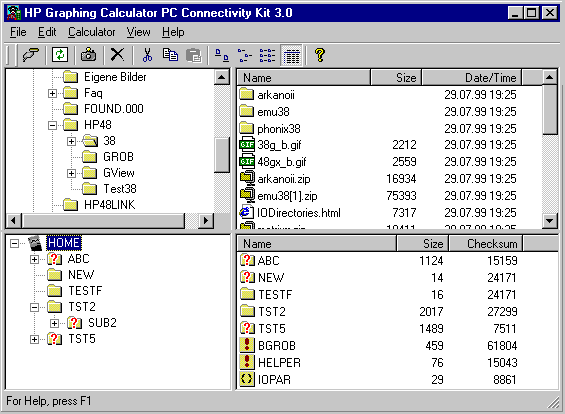Click the 48gx_b.gif GIF file icon
Screen dimensions: 565x414
(x=247, y=161)
